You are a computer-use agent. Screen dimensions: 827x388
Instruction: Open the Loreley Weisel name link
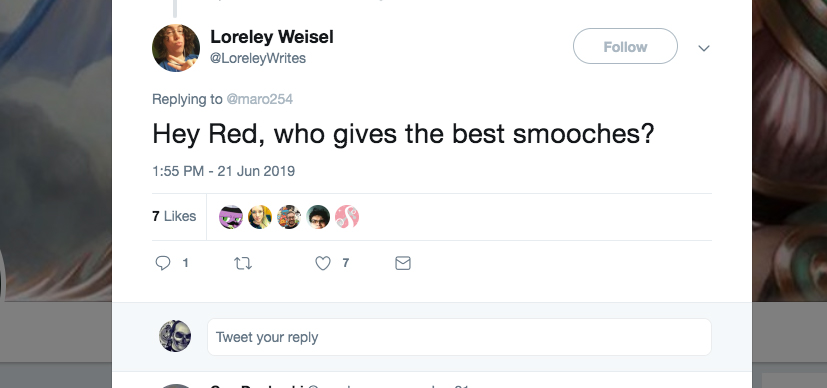coord(272,37)
